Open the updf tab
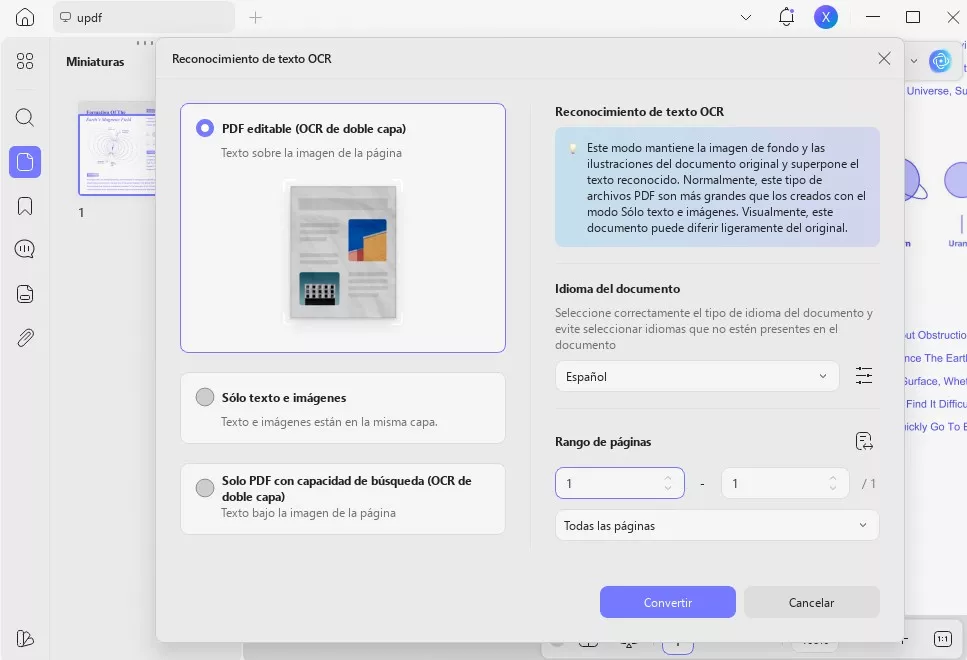 pos(144,17)
